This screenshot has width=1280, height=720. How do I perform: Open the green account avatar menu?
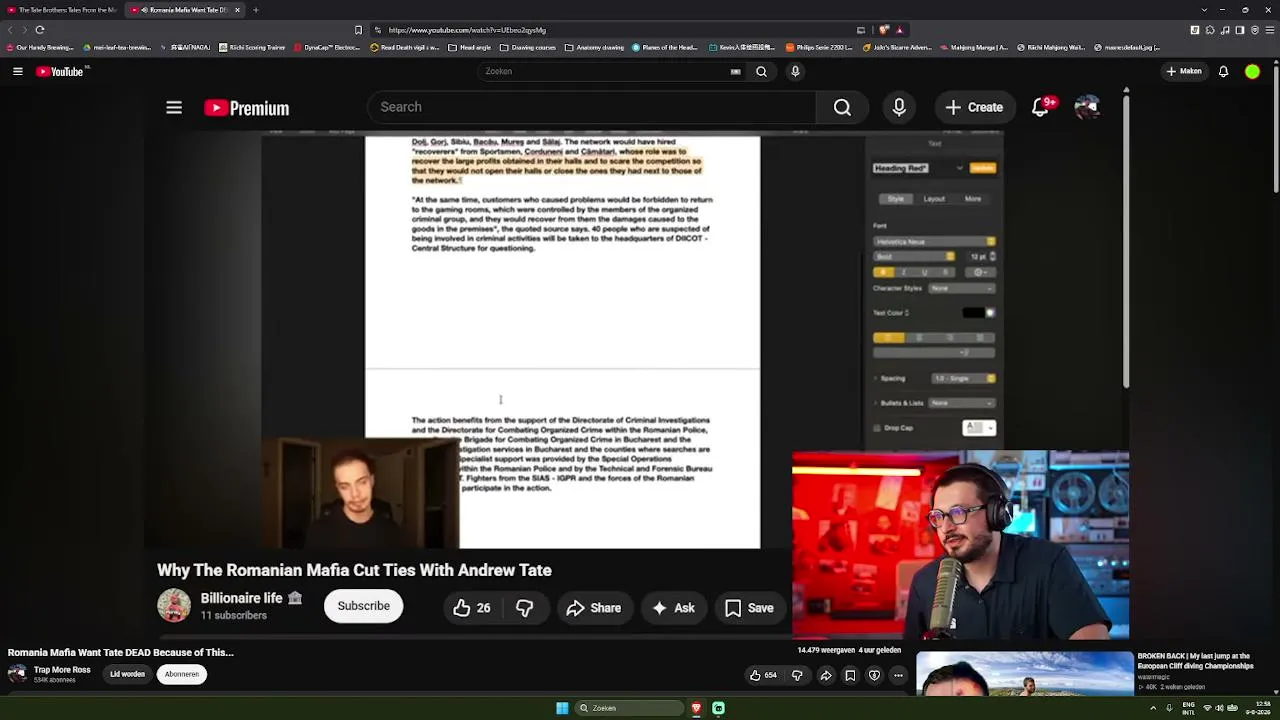(1252, 71)
